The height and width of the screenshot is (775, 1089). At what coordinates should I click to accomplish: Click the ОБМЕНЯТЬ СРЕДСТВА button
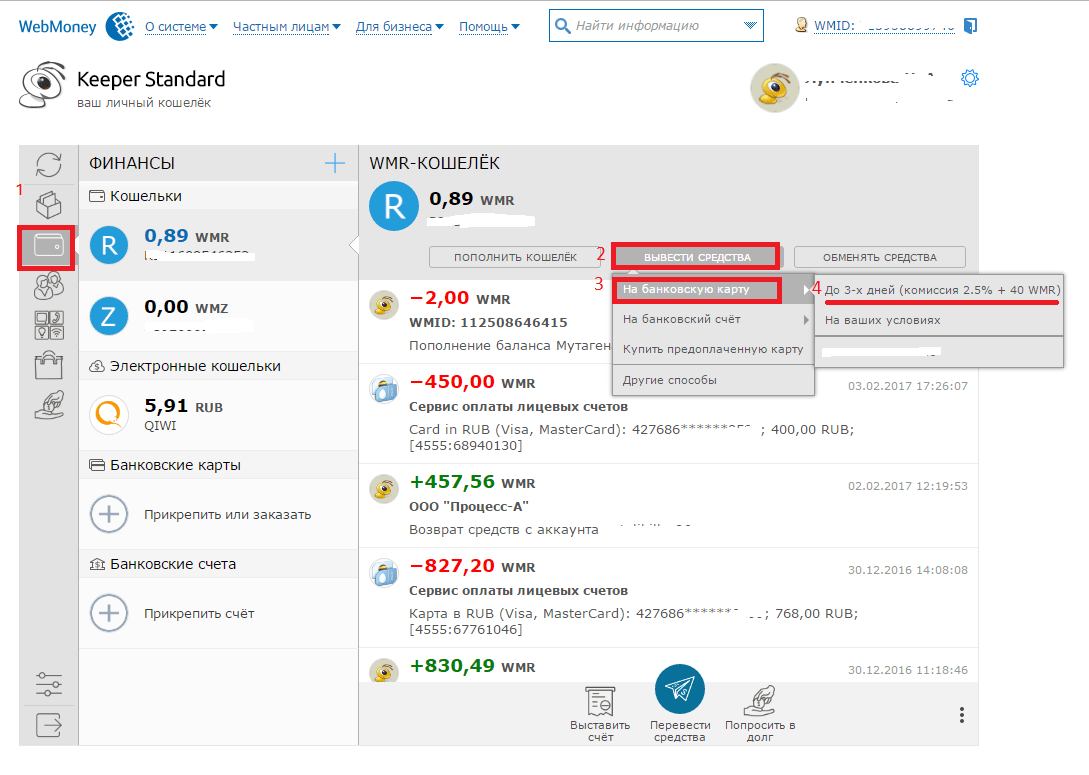coord(879,257)
